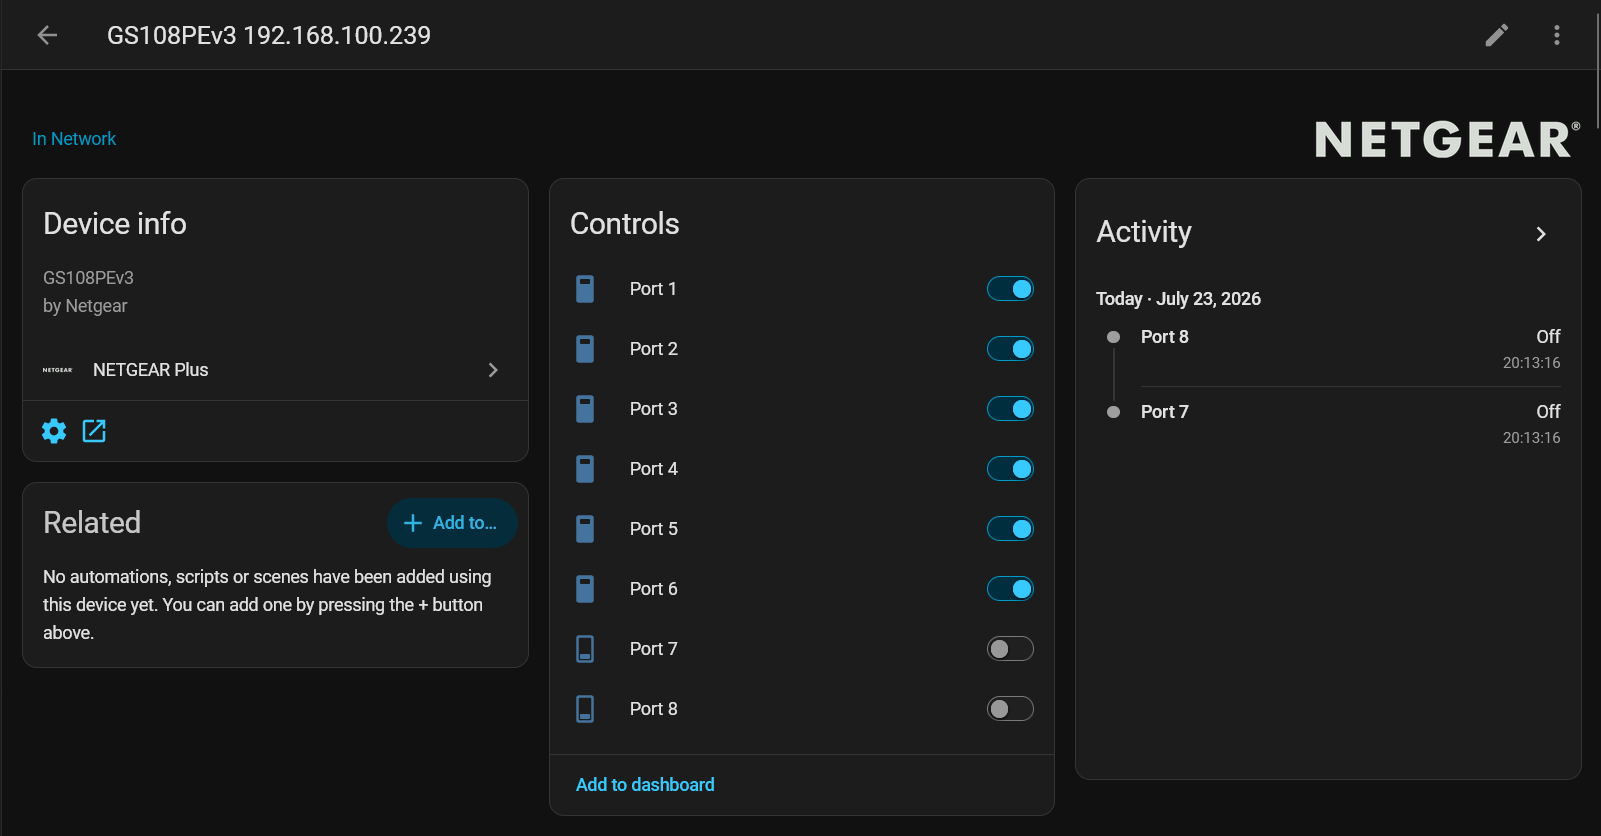Click the Port 6 switch icon
Image resolution: width=1601 pixels, height=836 pixels.
click(x=585, y=589)
